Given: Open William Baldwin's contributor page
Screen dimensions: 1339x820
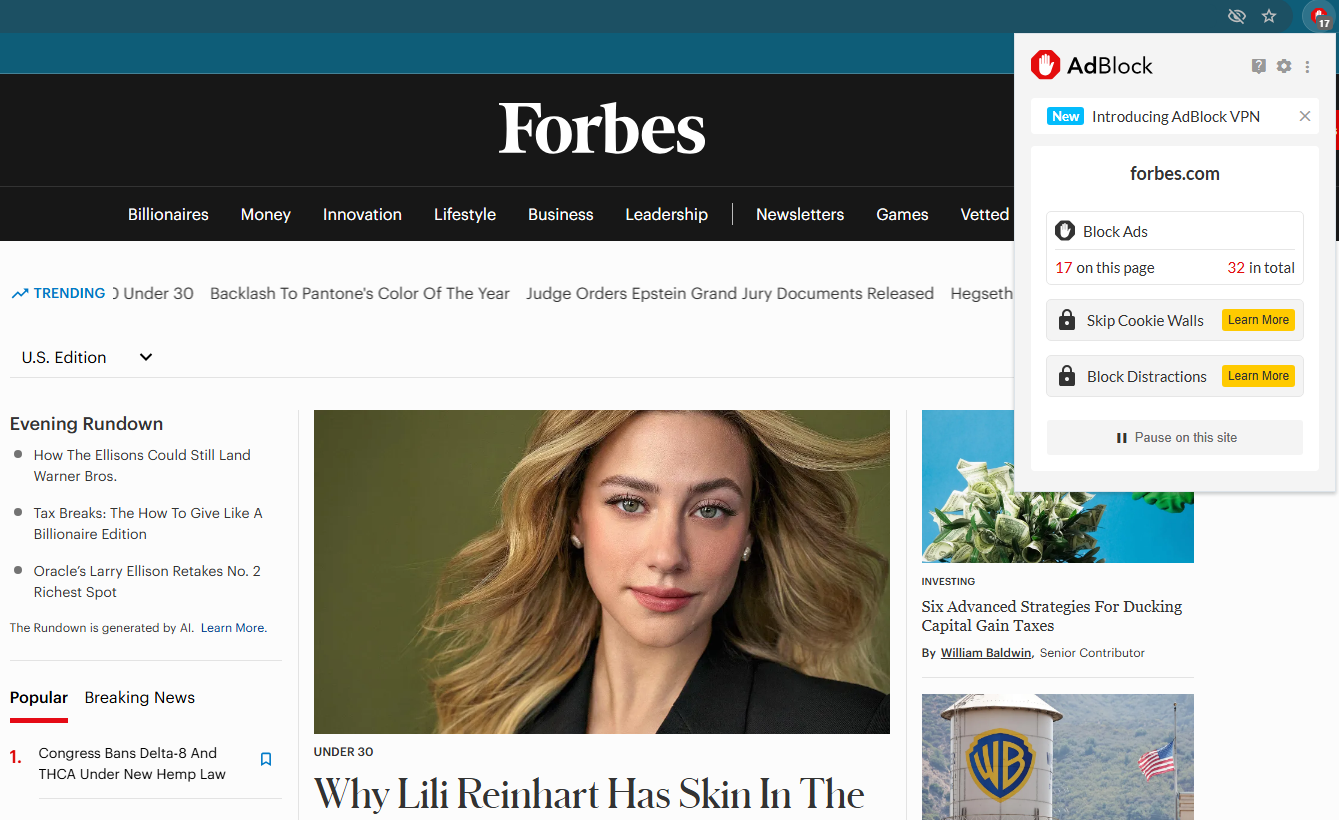Looking at the screenshot, I should point(985,652).
